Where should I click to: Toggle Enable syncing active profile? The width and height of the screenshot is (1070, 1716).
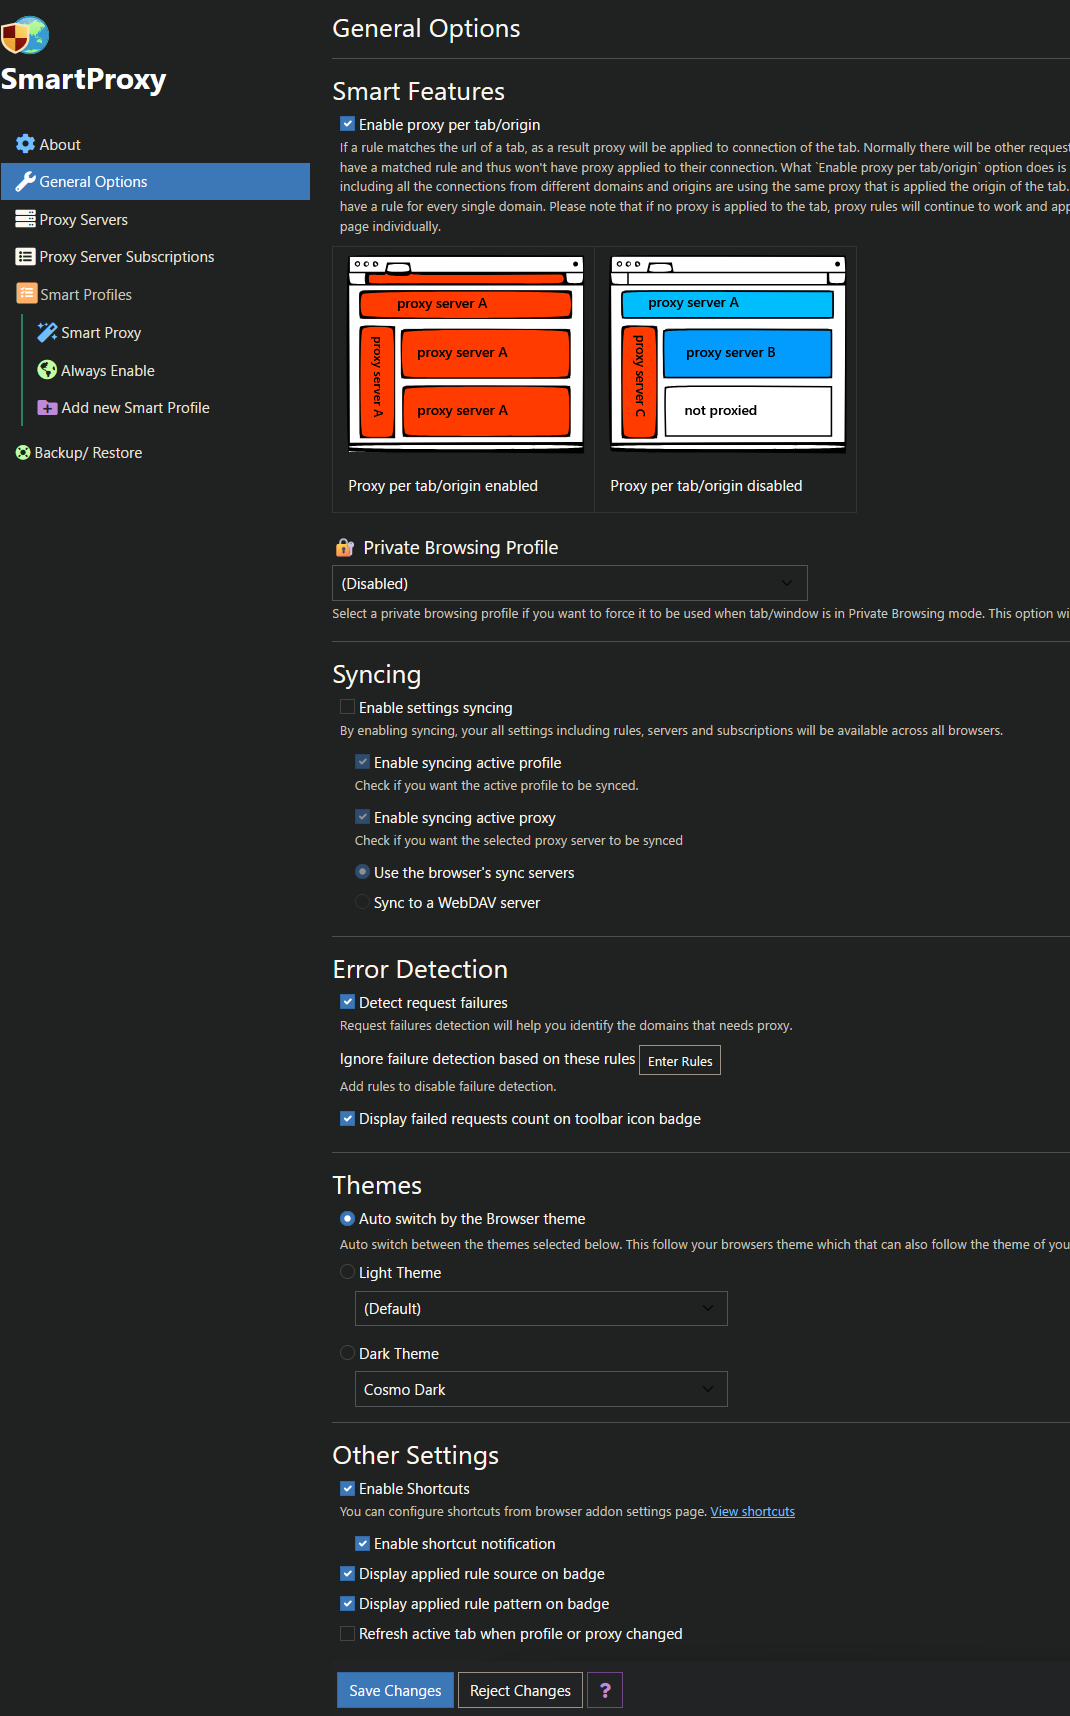click(x=362, y=762)
